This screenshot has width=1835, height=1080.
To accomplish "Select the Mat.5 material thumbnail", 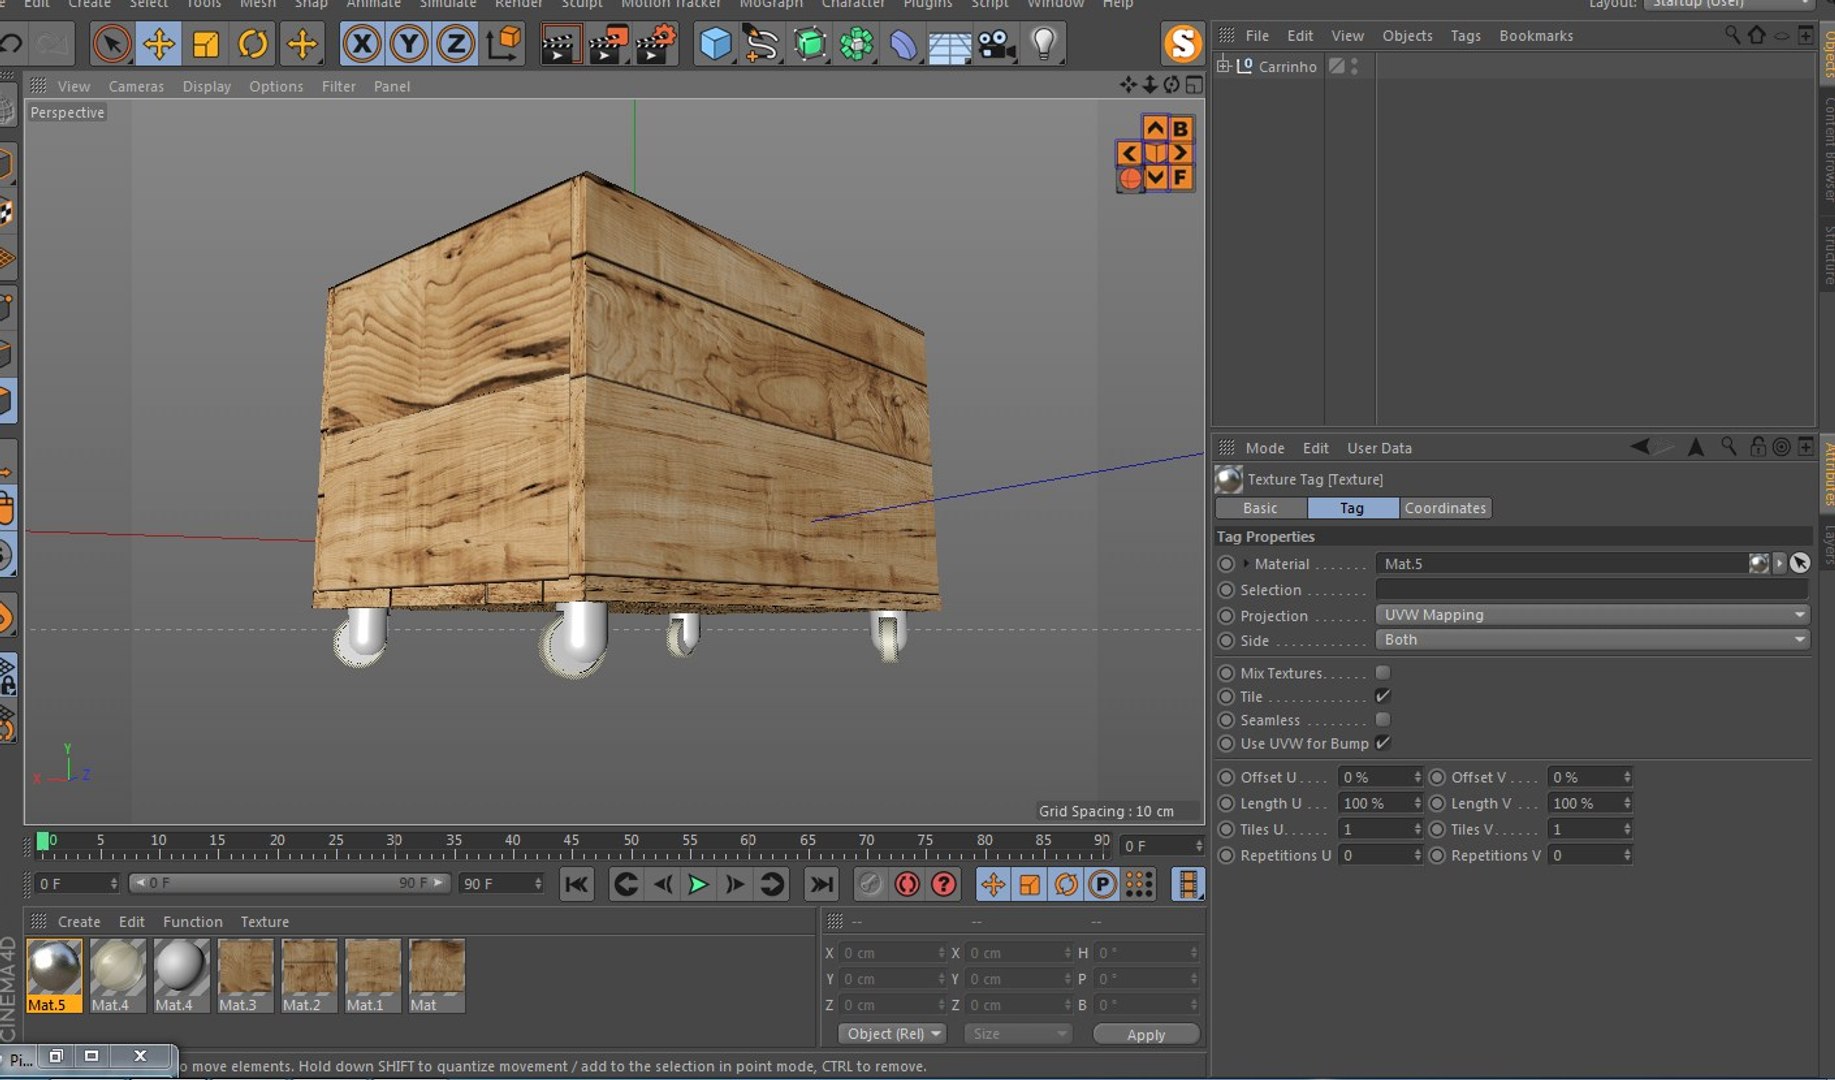I will (x=53, y=975).
